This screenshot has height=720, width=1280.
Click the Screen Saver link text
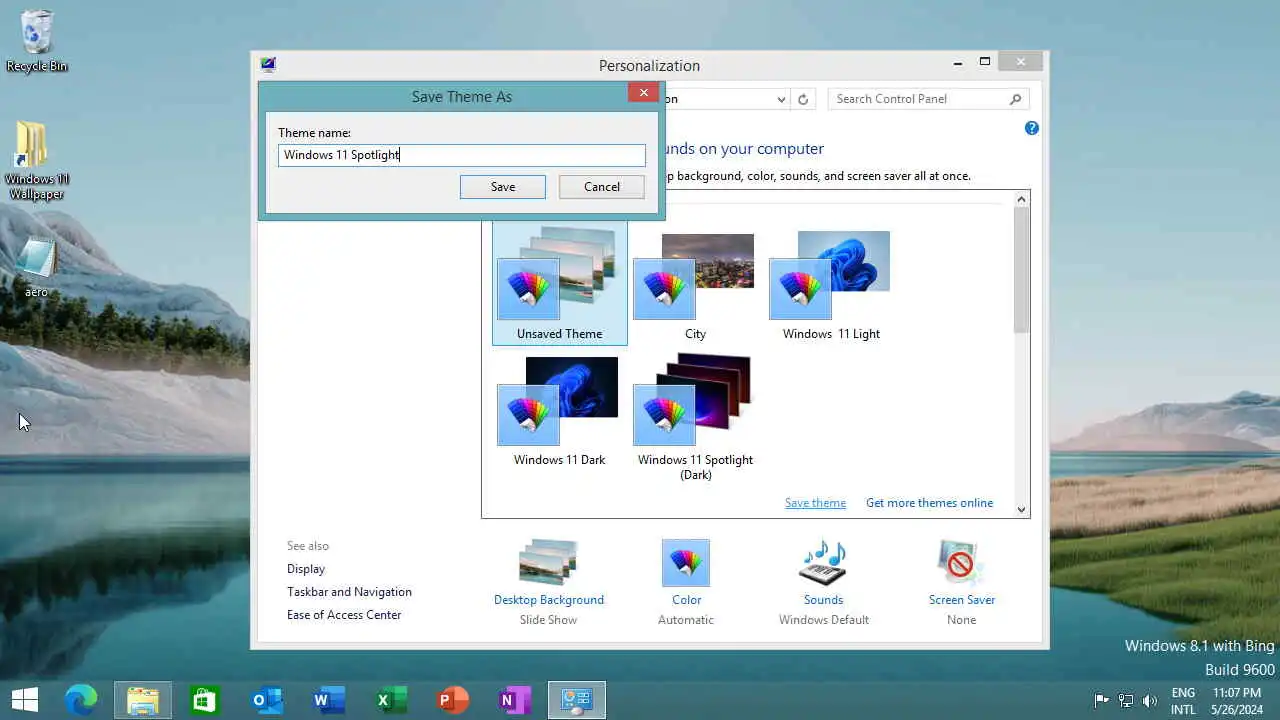[x=962, y=600]
